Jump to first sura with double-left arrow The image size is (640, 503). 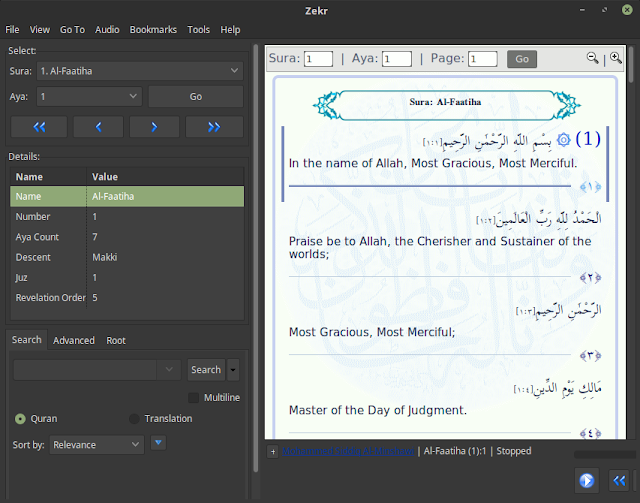coord(39,127)
